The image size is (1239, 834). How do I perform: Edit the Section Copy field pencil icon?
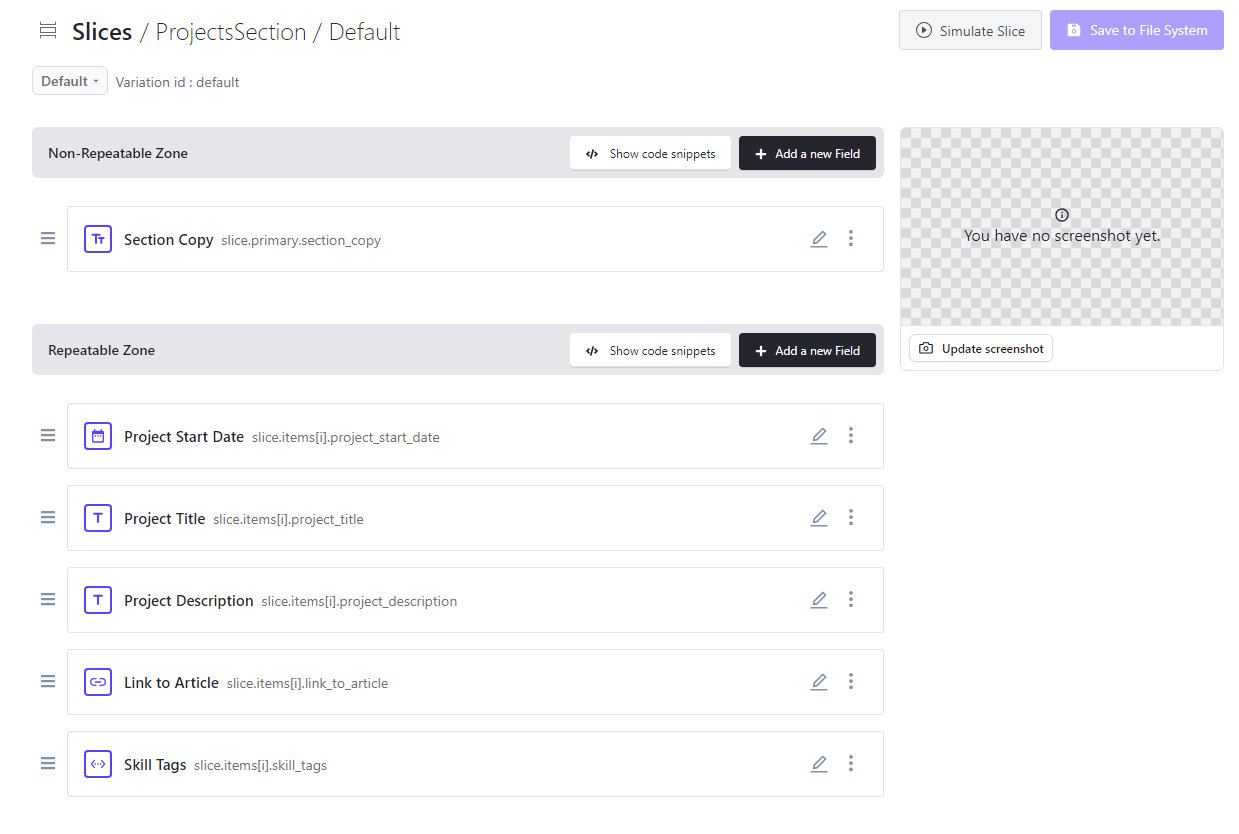pos(819,239)
